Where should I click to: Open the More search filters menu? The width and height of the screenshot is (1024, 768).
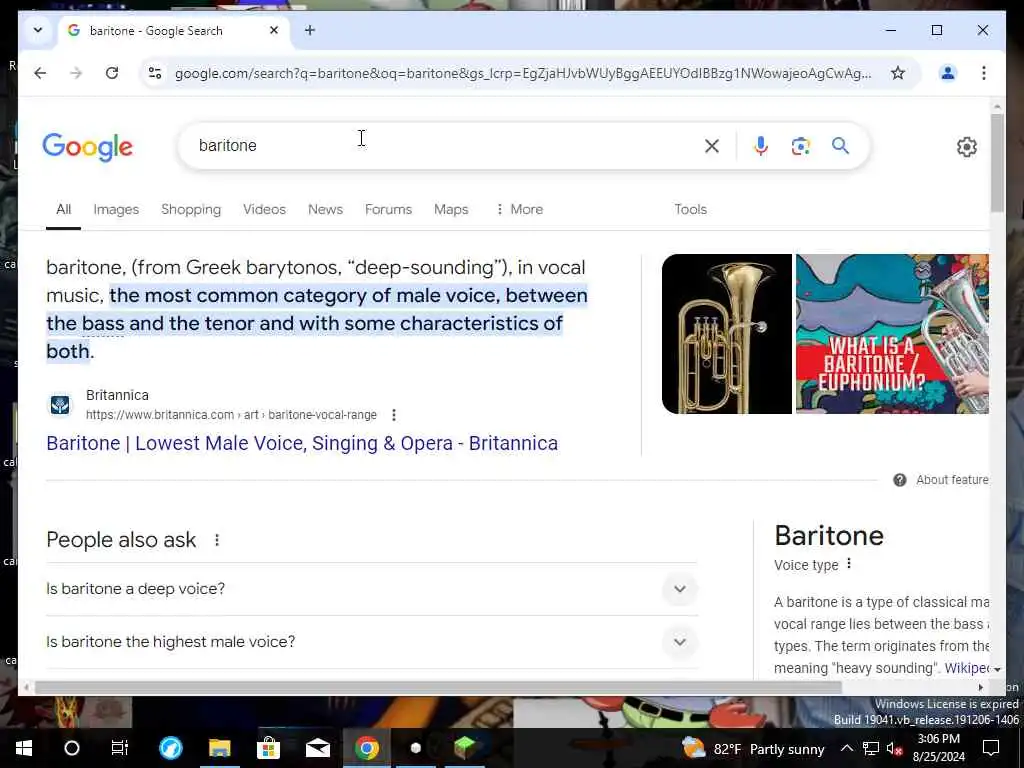click(x=519, y=210)
